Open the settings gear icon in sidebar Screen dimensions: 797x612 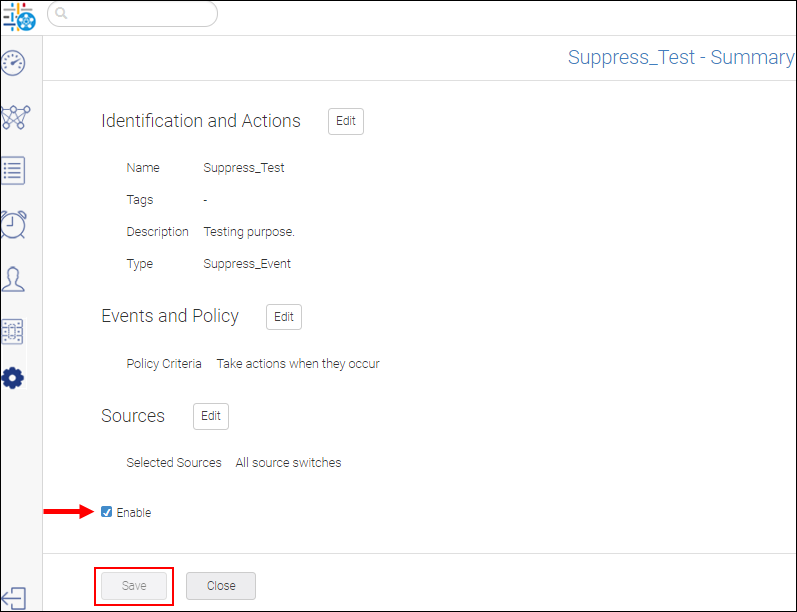tap(13, 378)
